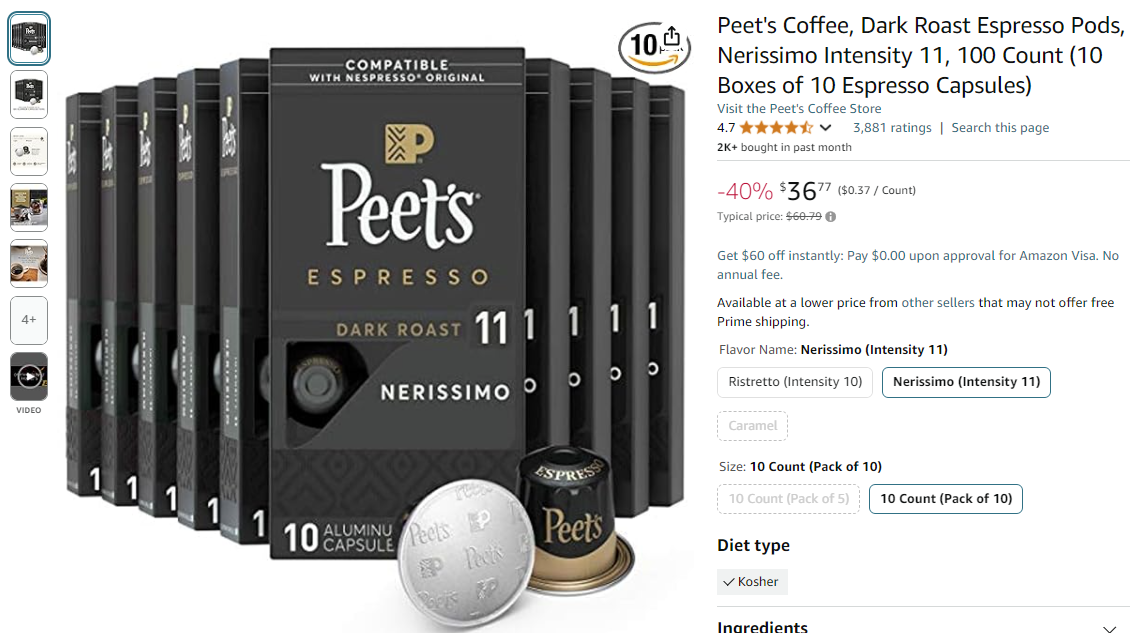
Task: Open fourth lifestyle image thumbnail
Action: (29, 208)
